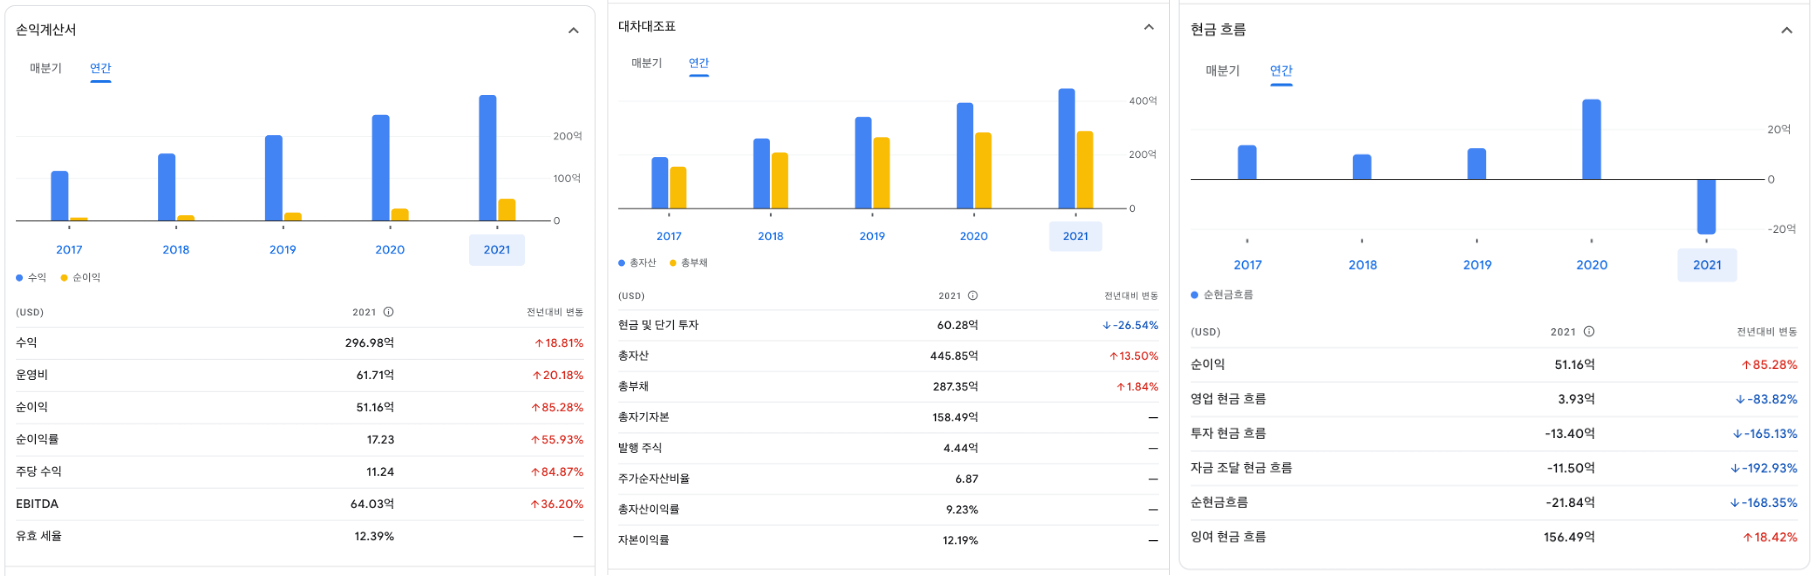Select highlighted 2021 in 현금 흐름 chart

point(1707,265)
